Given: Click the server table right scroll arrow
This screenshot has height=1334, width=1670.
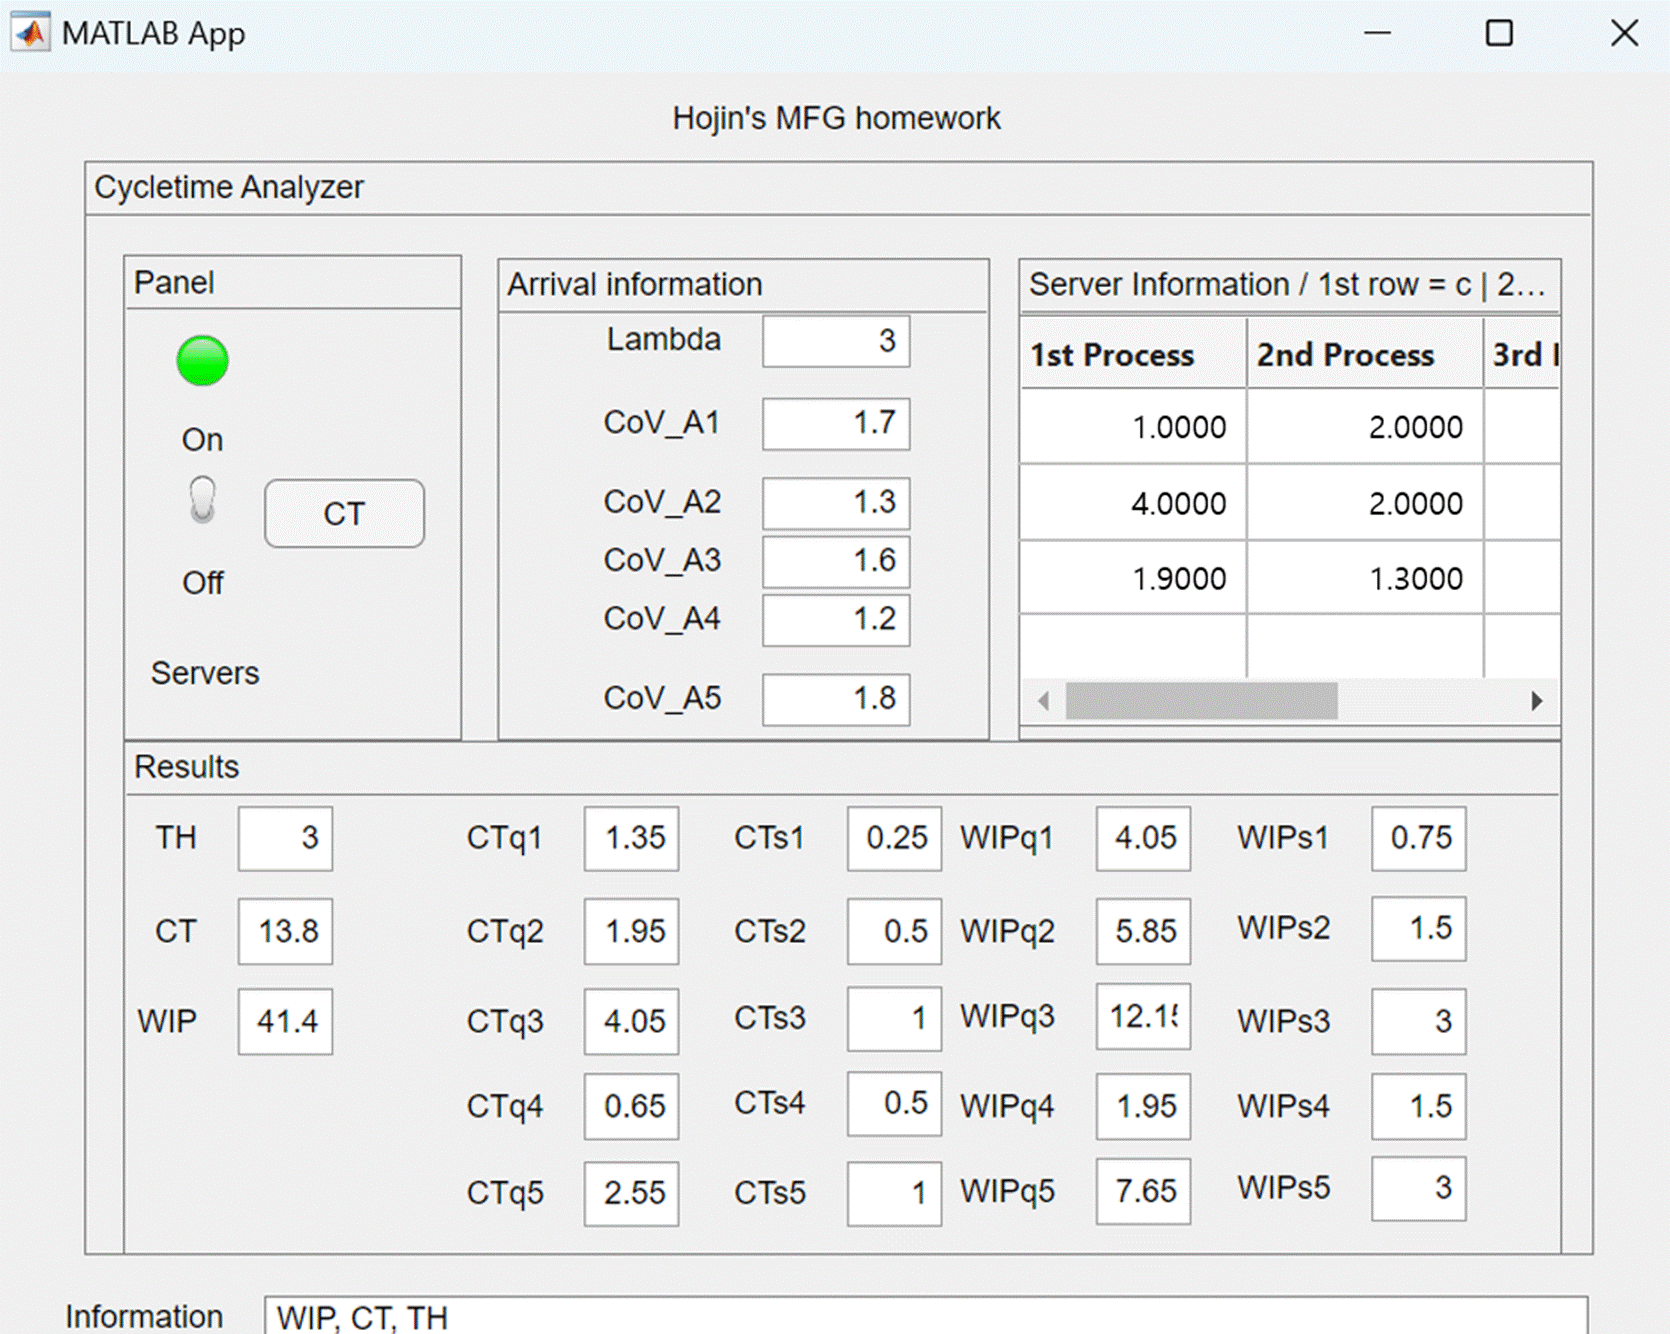Looking at the screenshot, I should point(1537,701).
